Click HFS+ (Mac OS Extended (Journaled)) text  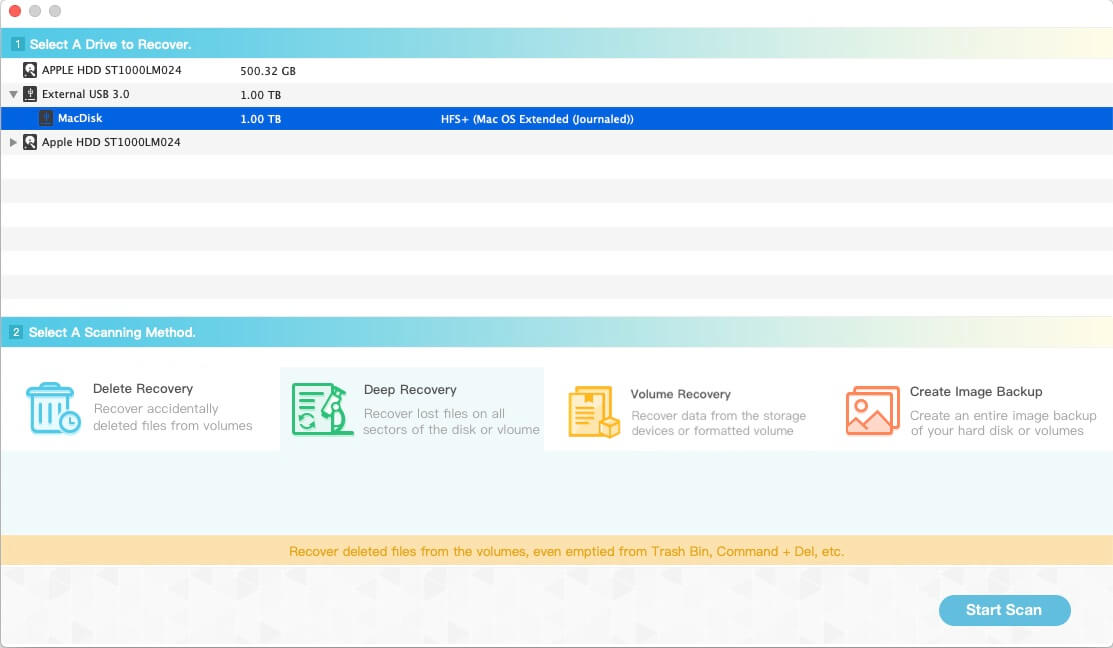537,119
